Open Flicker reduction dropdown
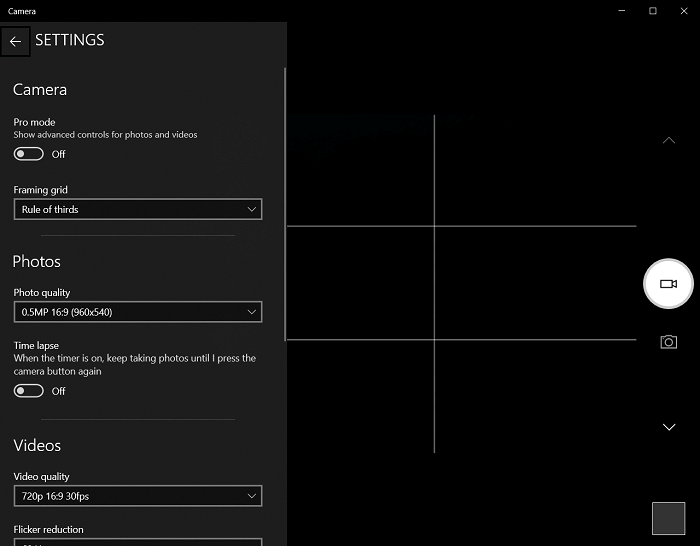The image size is (700, 546). (138, 542)
